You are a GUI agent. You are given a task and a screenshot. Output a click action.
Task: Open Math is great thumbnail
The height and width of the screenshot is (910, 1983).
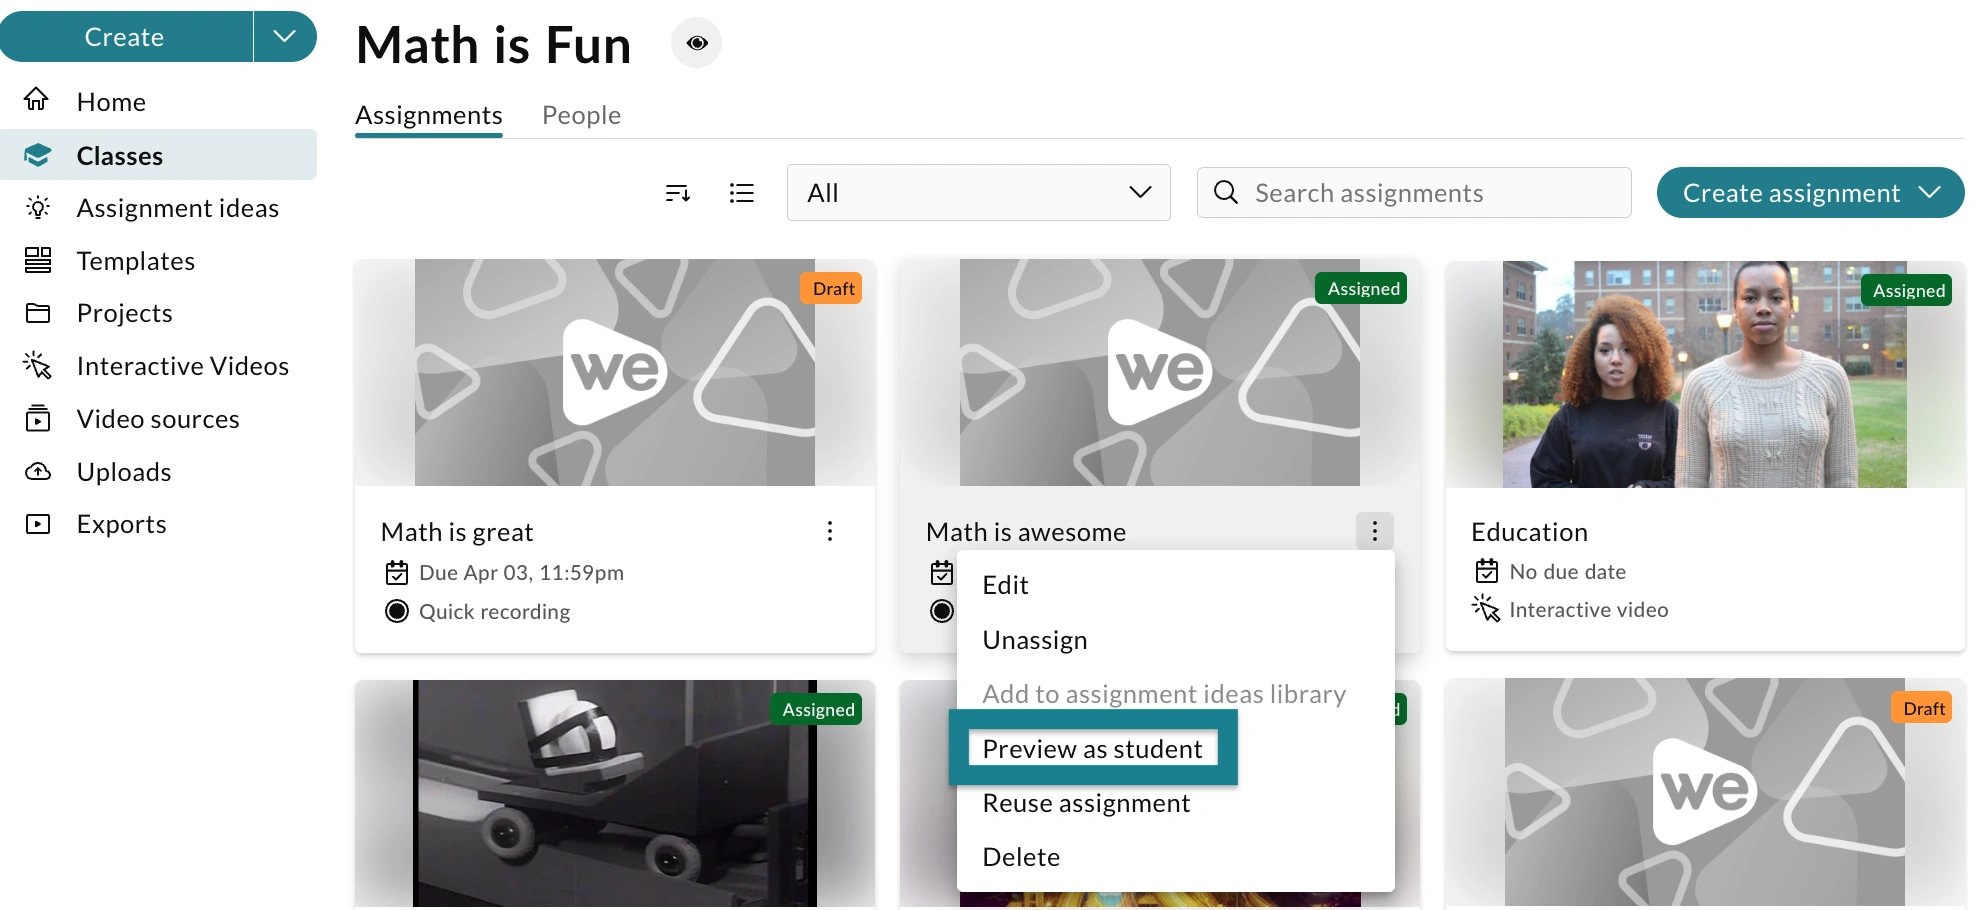pyautogui.click(x=615, y=373)
